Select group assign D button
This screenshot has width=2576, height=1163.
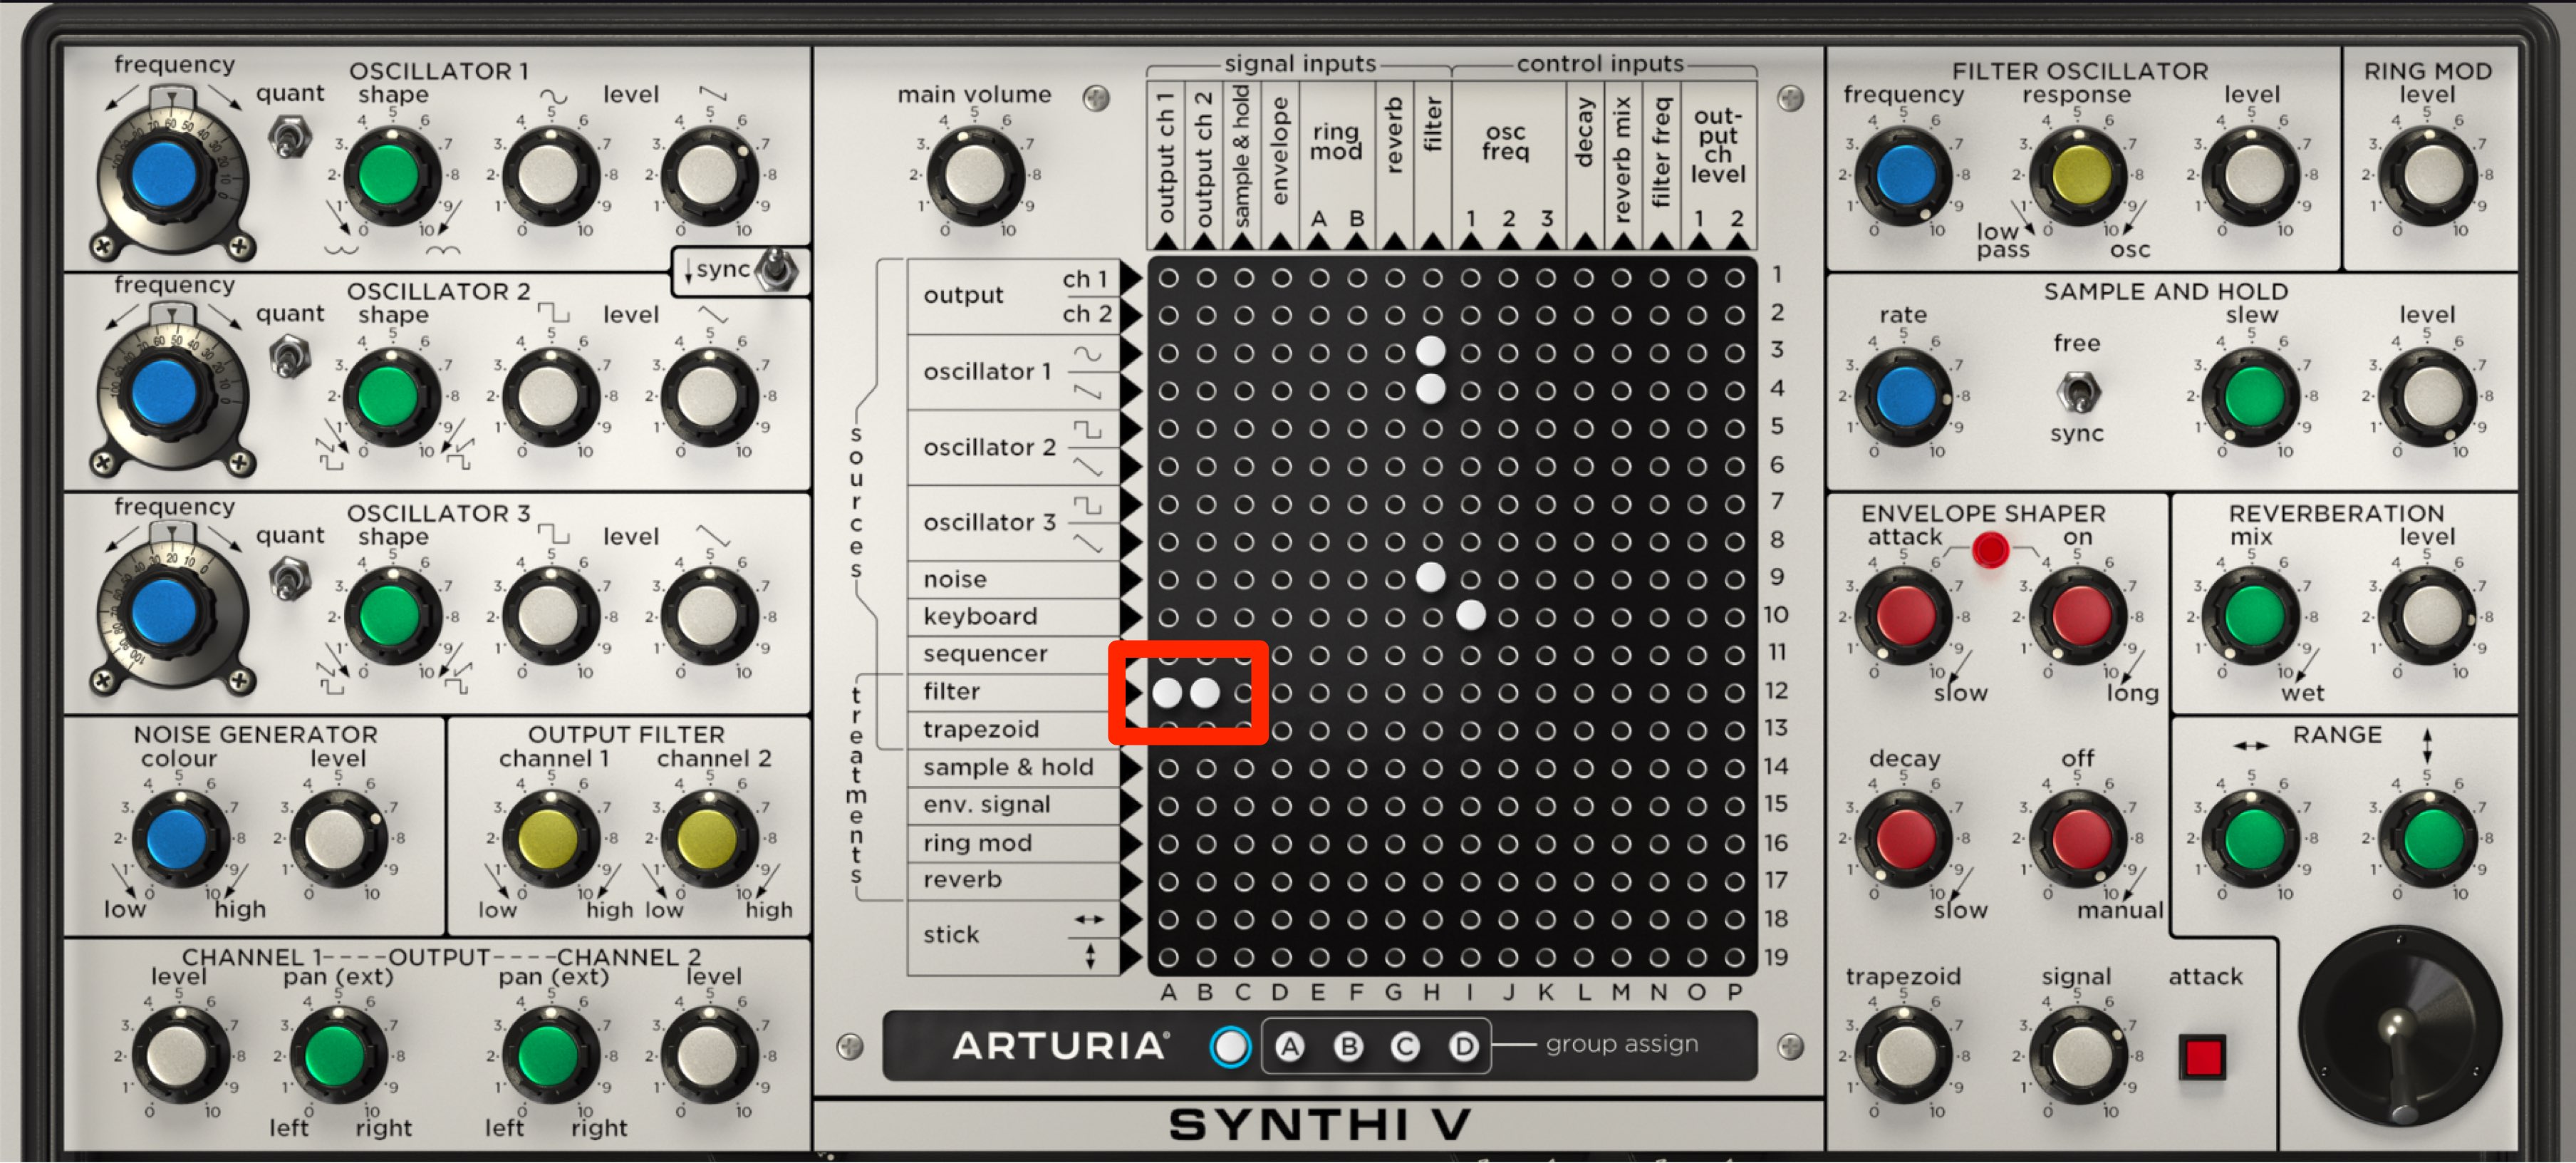pyautogui.click(x=1463, y=1046)
